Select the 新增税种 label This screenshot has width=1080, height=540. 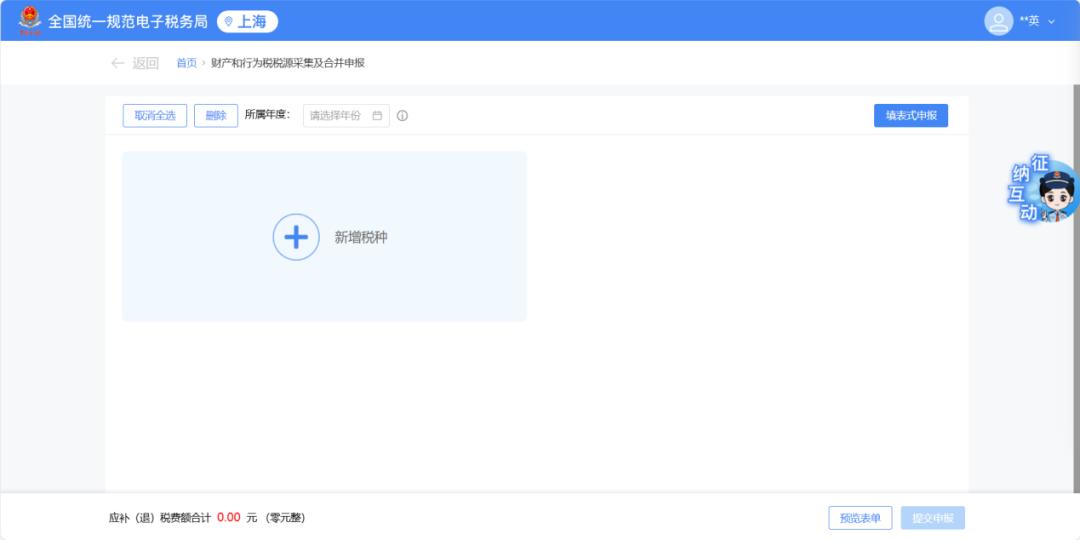click(361, 238)
